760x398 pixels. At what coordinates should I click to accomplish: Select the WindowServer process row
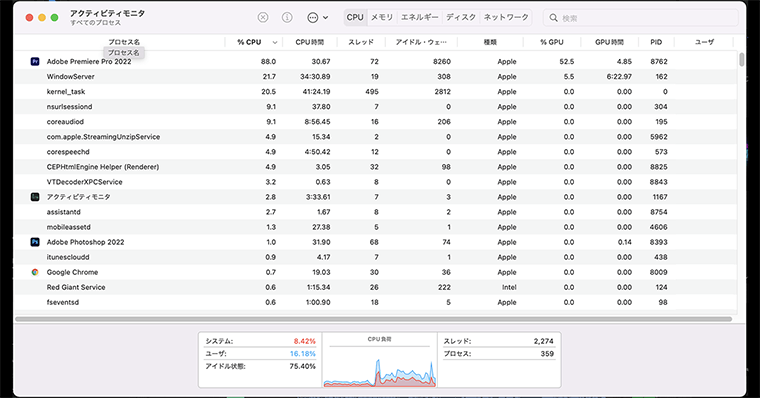[x=376, y=77]
